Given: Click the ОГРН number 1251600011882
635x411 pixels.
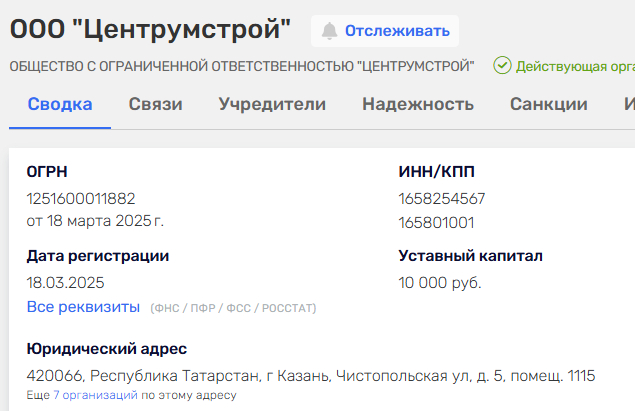Looking at the screenshot, I should pos(81,198).
